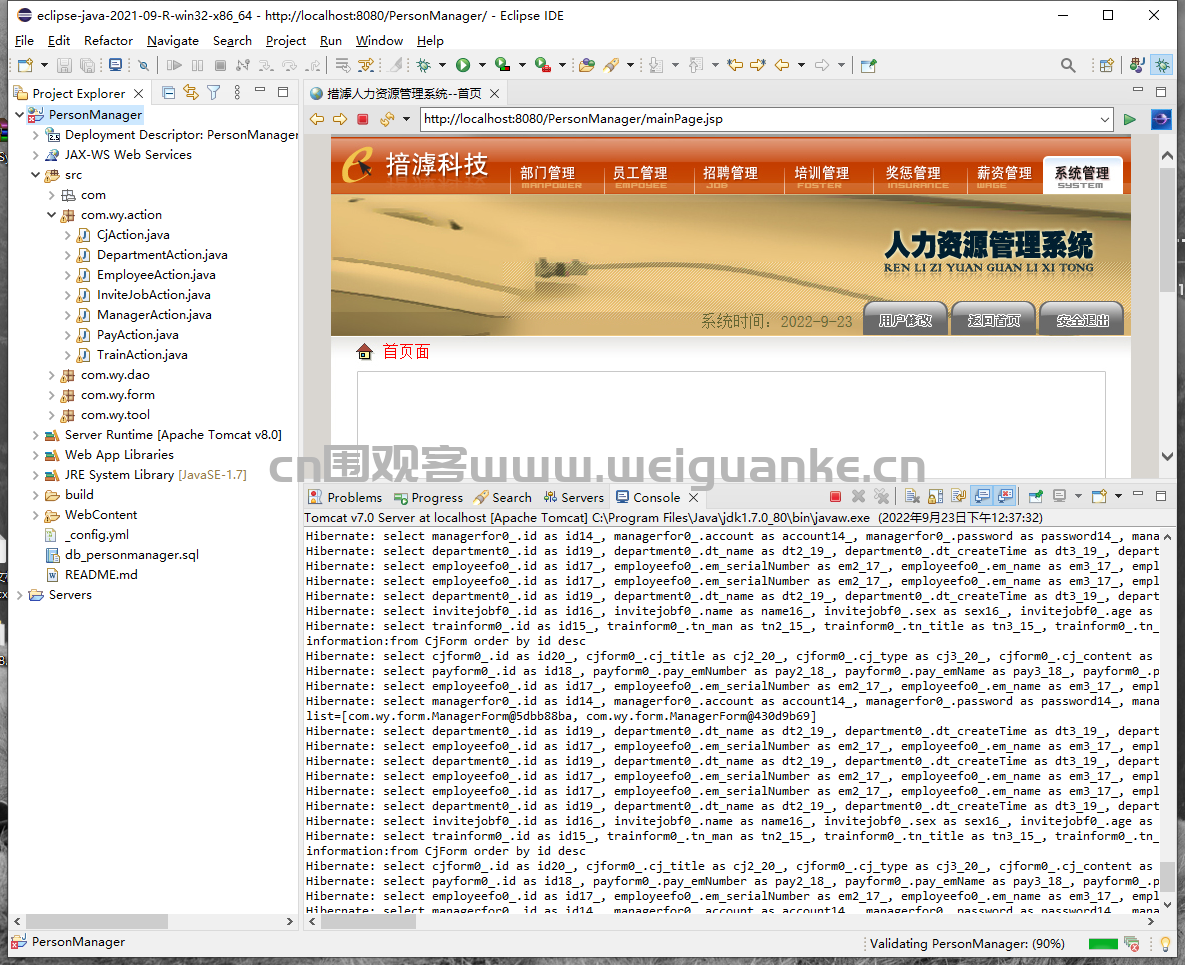
Task: Switch to the Servers tab
Action: 574,497
